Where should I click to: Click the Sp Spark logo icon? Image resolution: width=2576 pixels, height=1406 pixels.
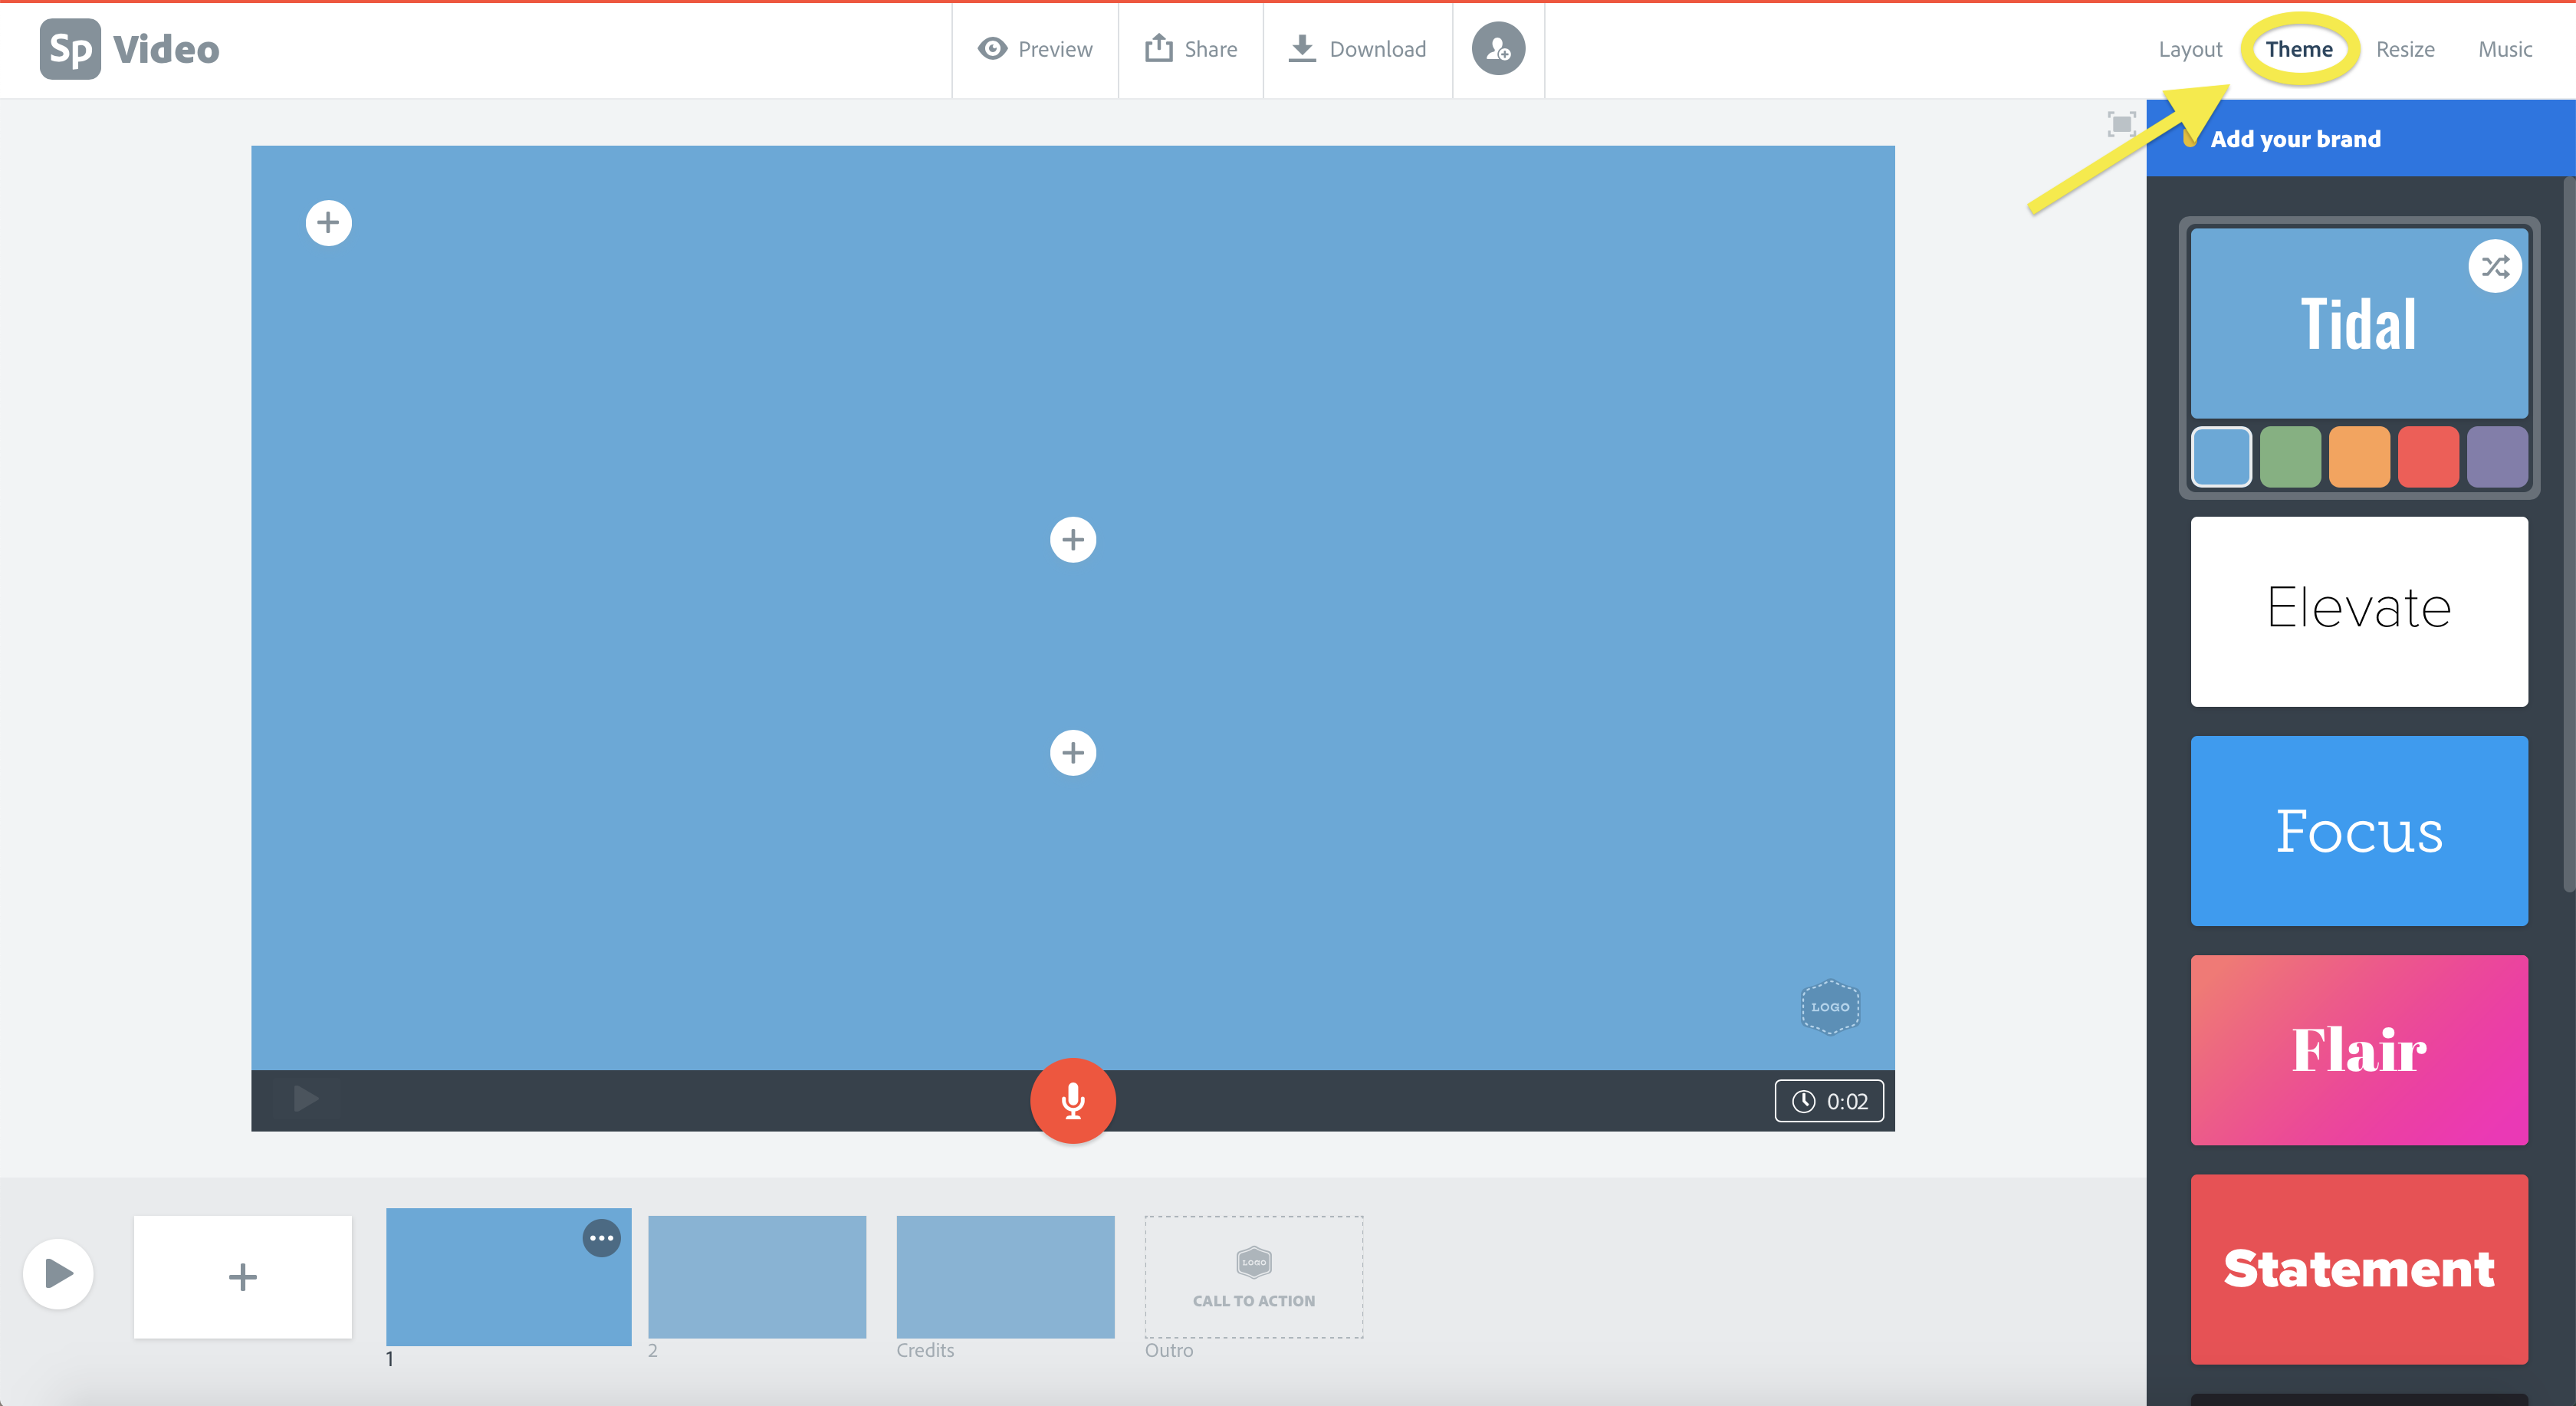70,49
